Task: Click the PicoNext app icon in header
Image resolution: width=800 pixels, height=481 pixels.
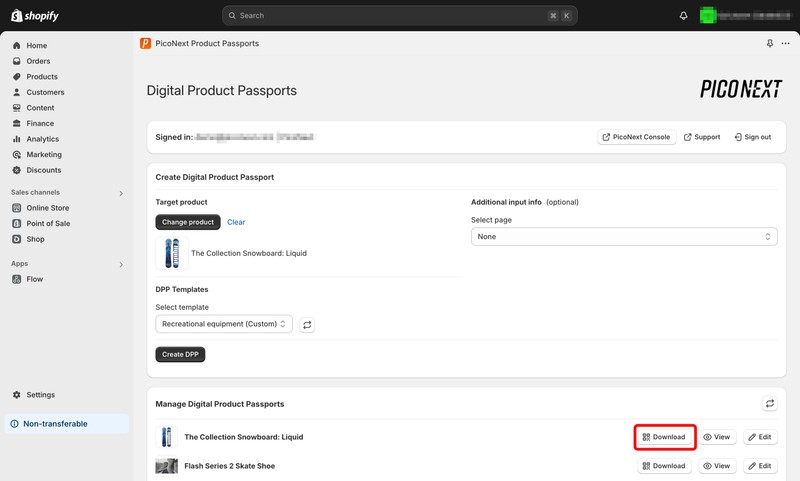Action: click(x=146, y=44)
